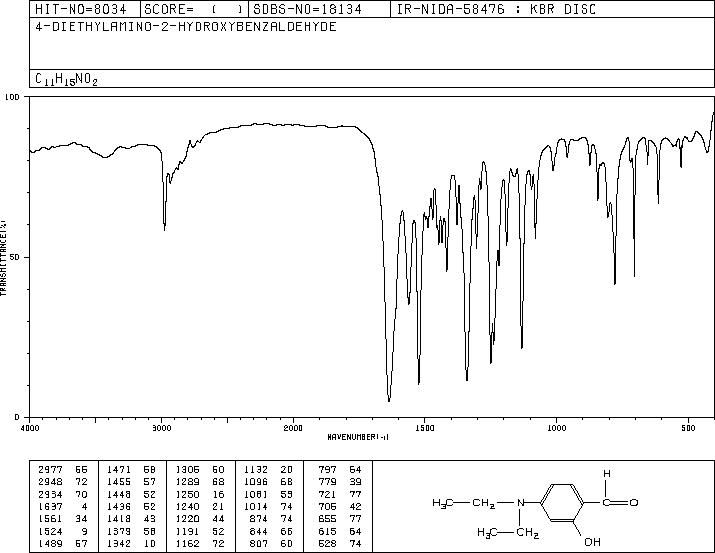The height and width of the screenshot is (553, 715).
Task: Click peak table value 1096
Action: point(256,482)
